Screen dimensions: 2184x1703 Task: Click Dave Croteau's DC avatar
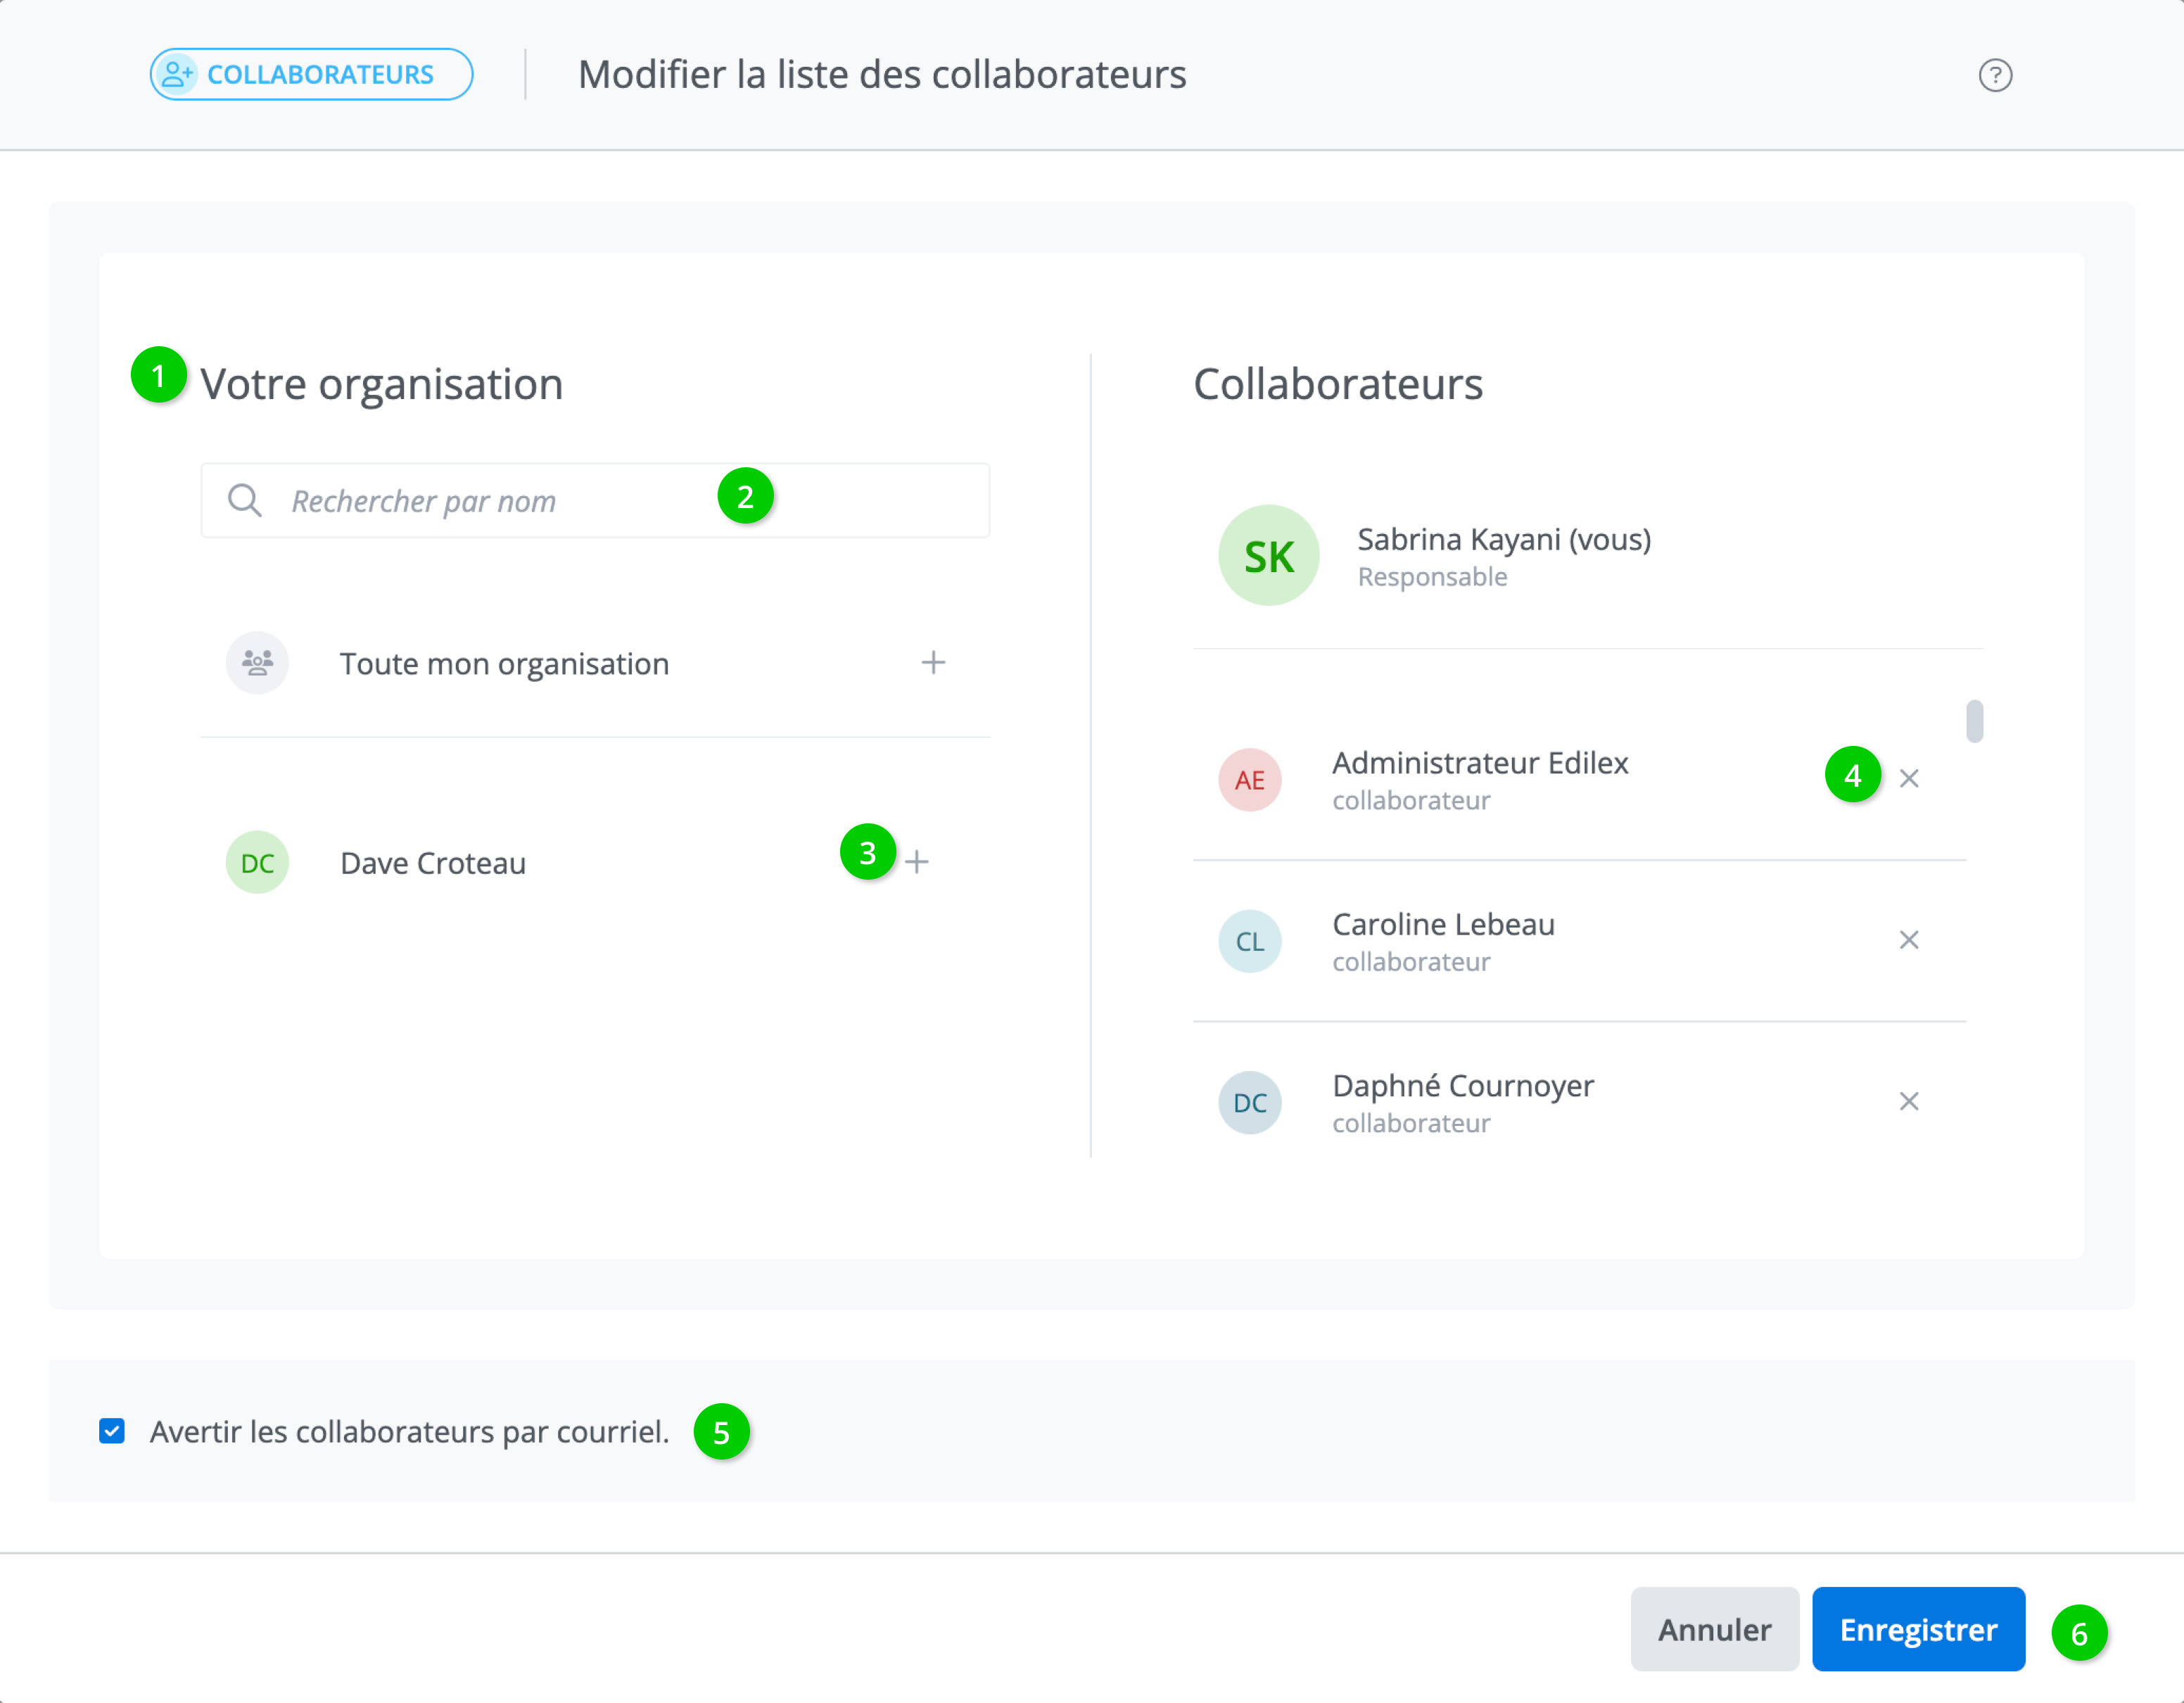click(257, 862)
